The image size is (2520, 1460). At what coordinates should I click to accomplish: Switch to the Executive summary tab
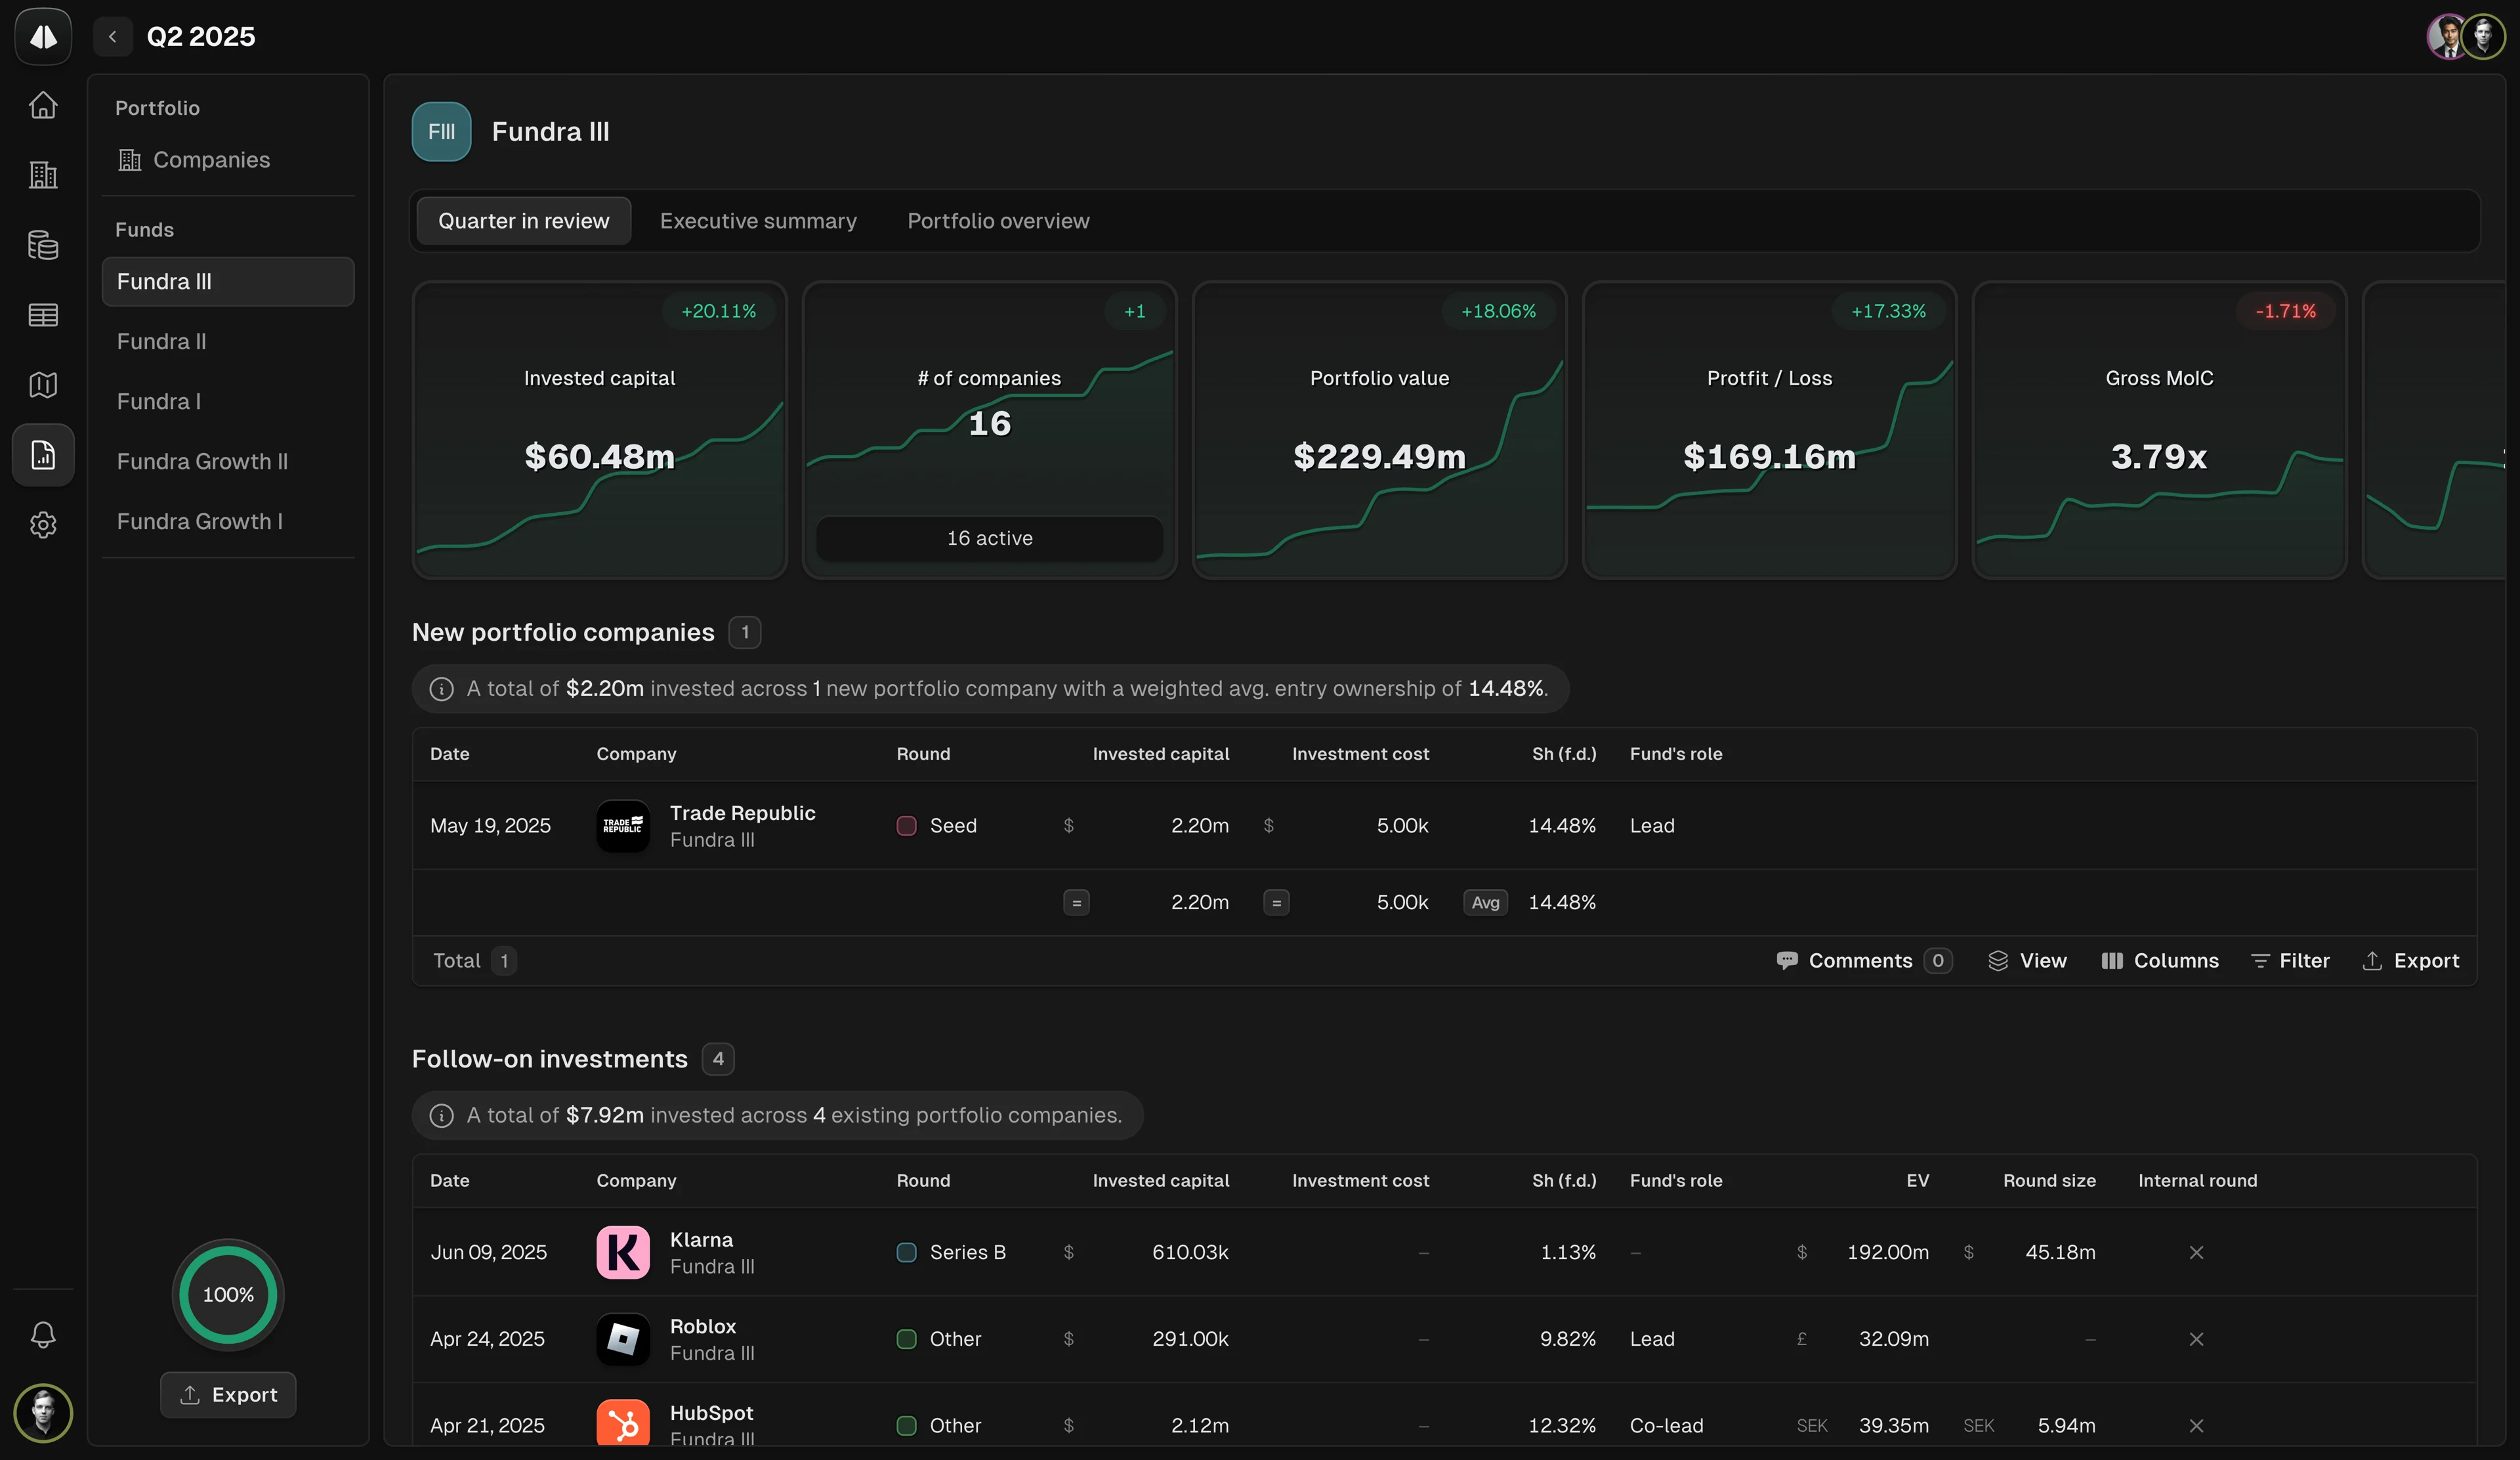pyautogui.click(x=758, y=221)
